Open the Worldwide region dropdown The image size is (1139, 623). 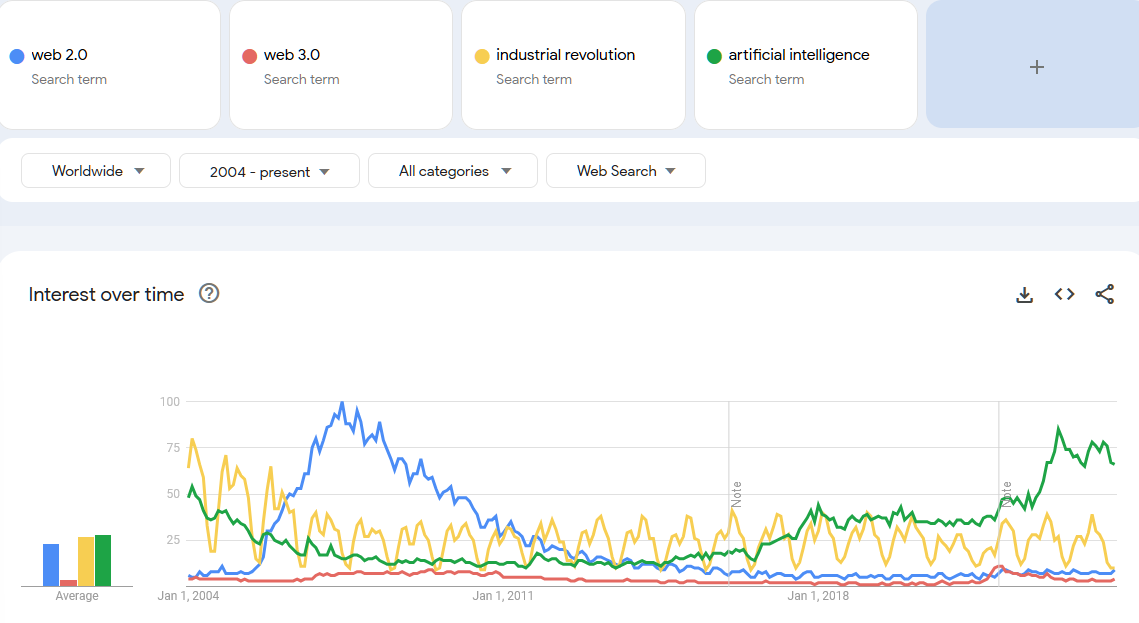pyautogui.click(x=96, y=171)
